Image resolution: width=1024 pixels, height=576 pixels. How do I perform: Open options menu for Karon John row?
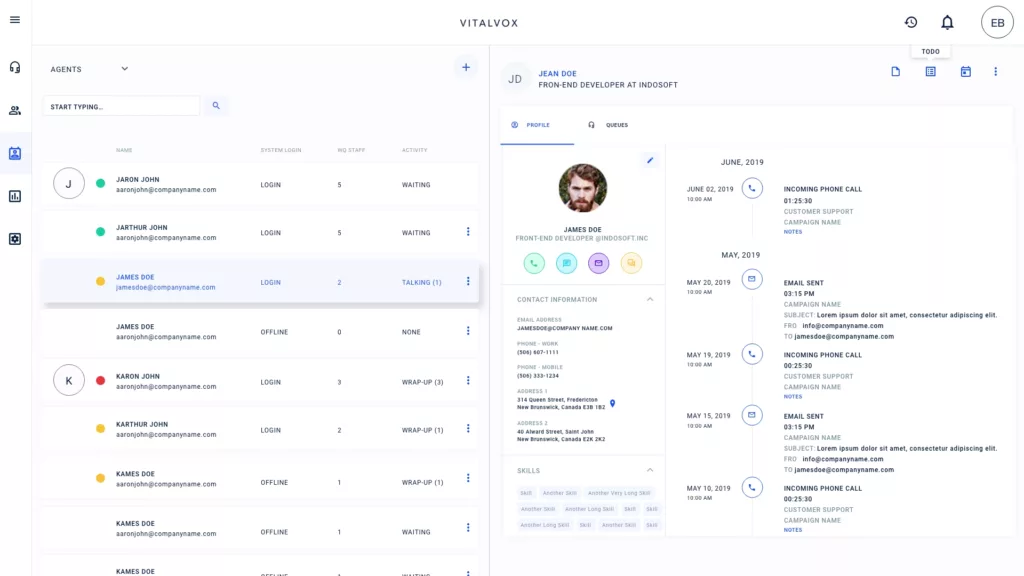pyautogui.click(x=468, y=380)
